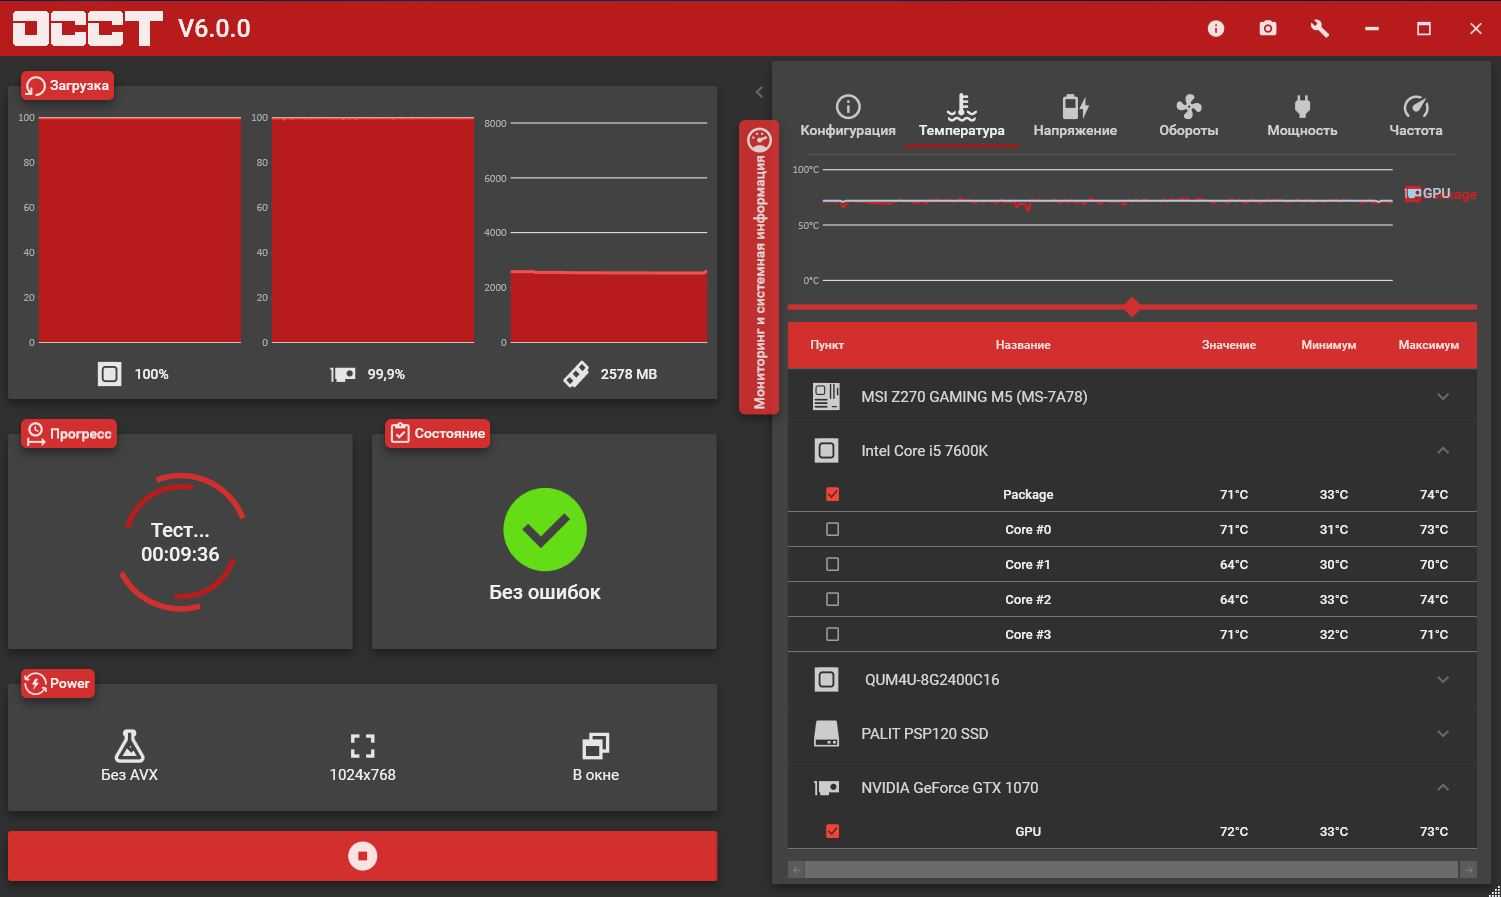Click the В окне windowed mode icon

[x=595, y=746]
